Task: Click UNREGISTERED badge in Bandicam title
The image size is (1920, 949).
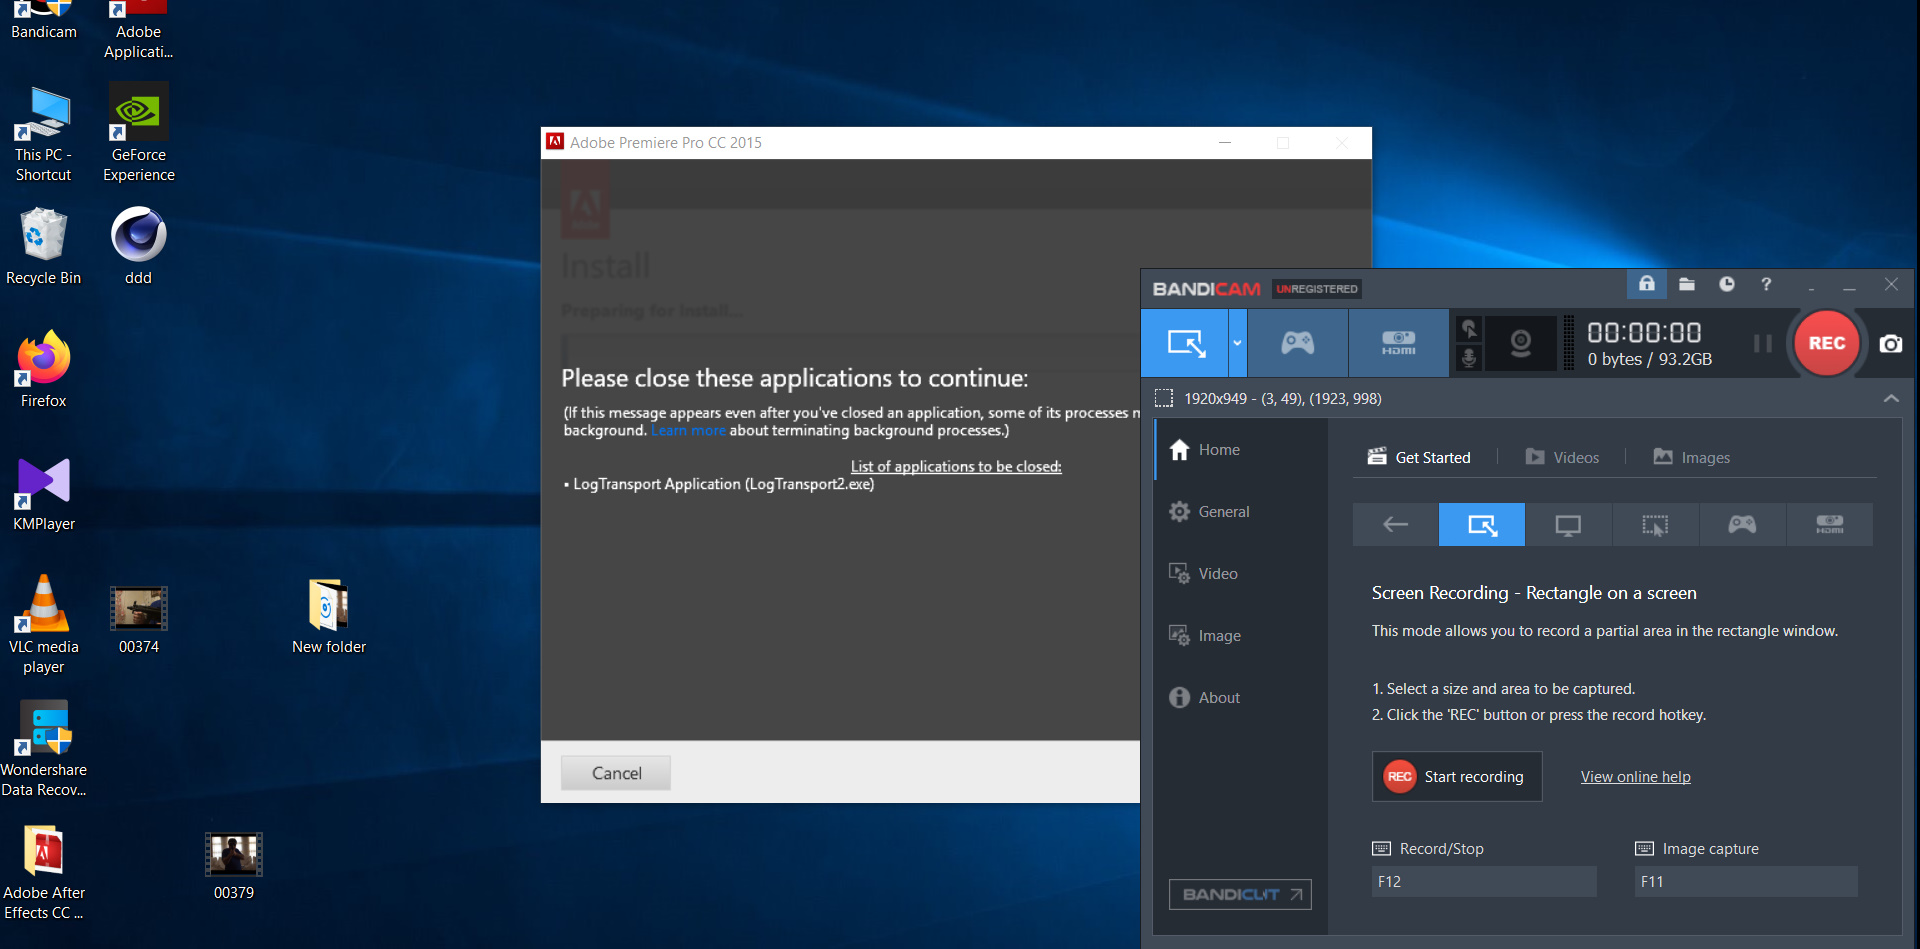Action: coord(1317,289)
